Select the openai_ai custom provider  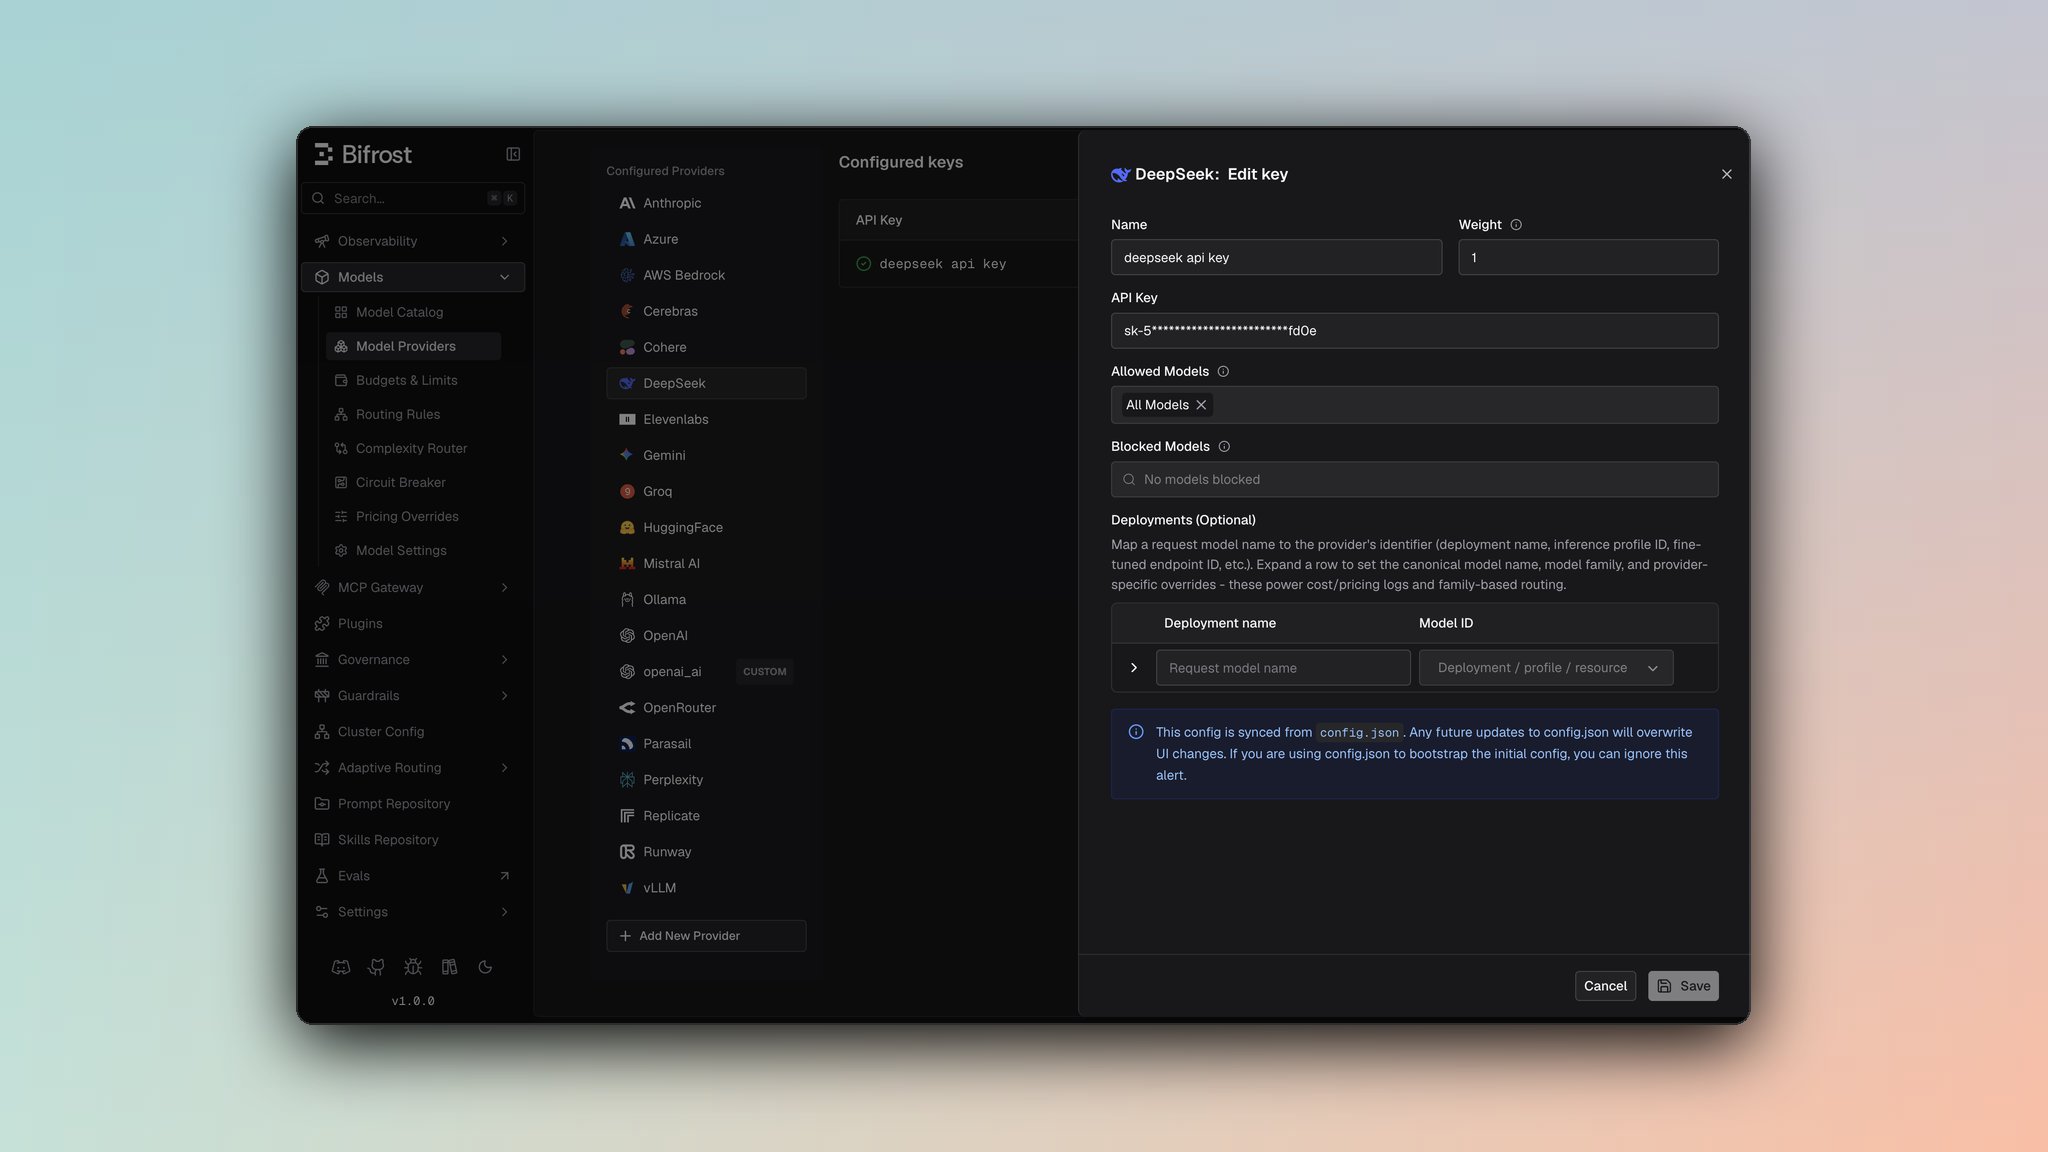[x=706, y=671]
